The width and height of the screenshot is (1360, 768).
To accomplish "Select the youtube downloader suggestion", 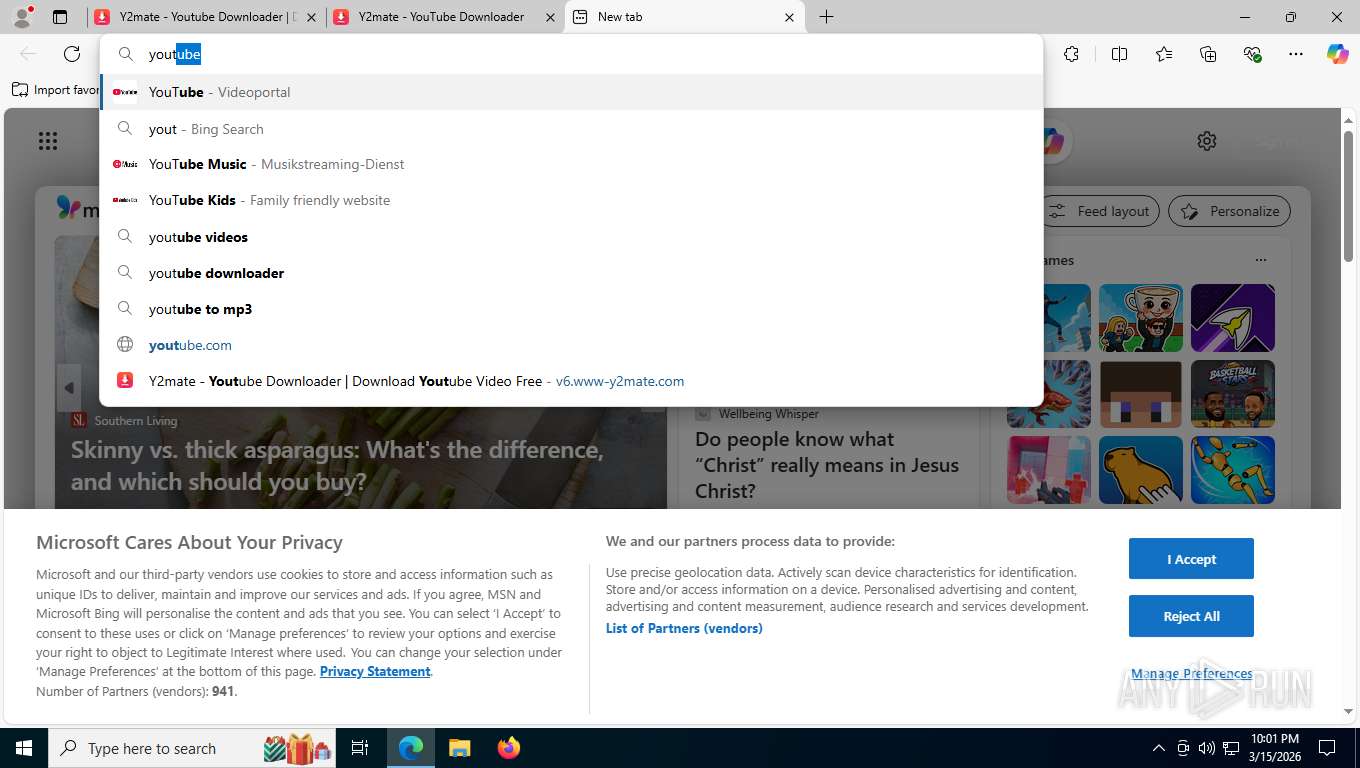I will (571, 273).
